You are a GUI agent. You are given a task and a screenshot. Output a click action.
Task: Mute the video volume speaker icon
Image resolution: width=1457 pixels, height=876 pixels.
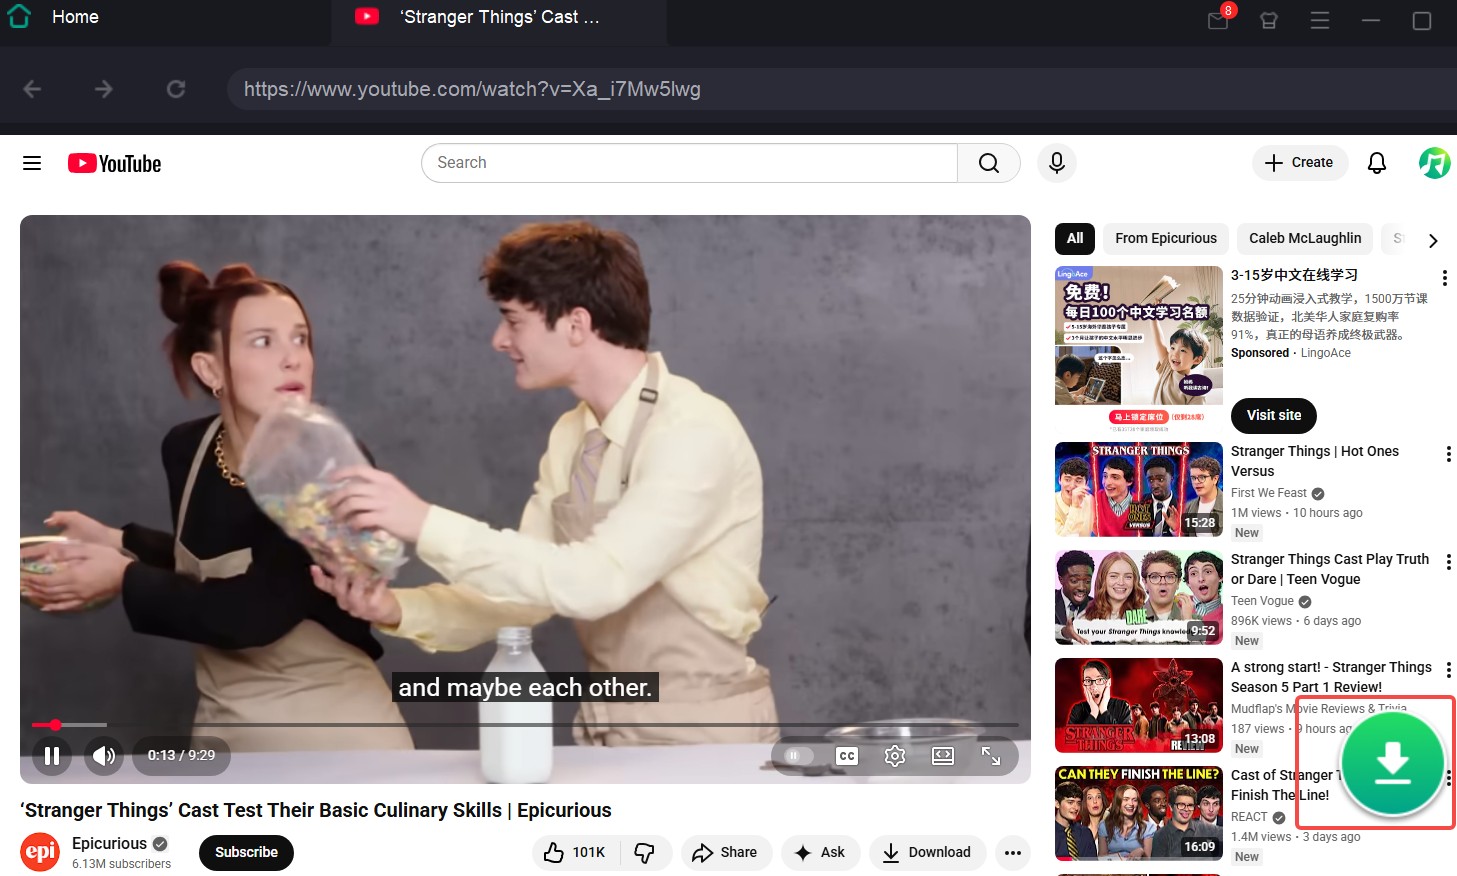coord(103,756)
